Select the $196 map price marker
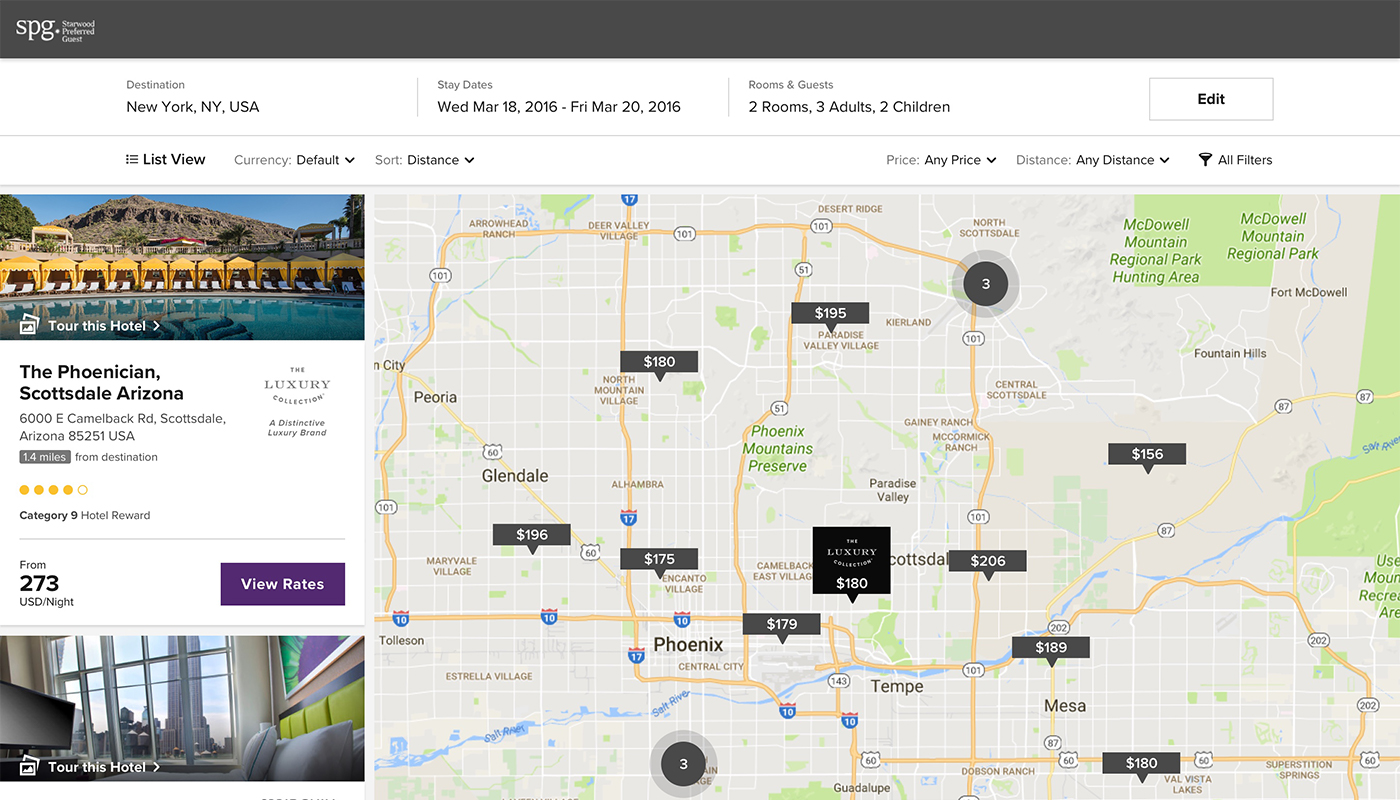The width and height of the screenshot is (1400, 800). [532, 536]
